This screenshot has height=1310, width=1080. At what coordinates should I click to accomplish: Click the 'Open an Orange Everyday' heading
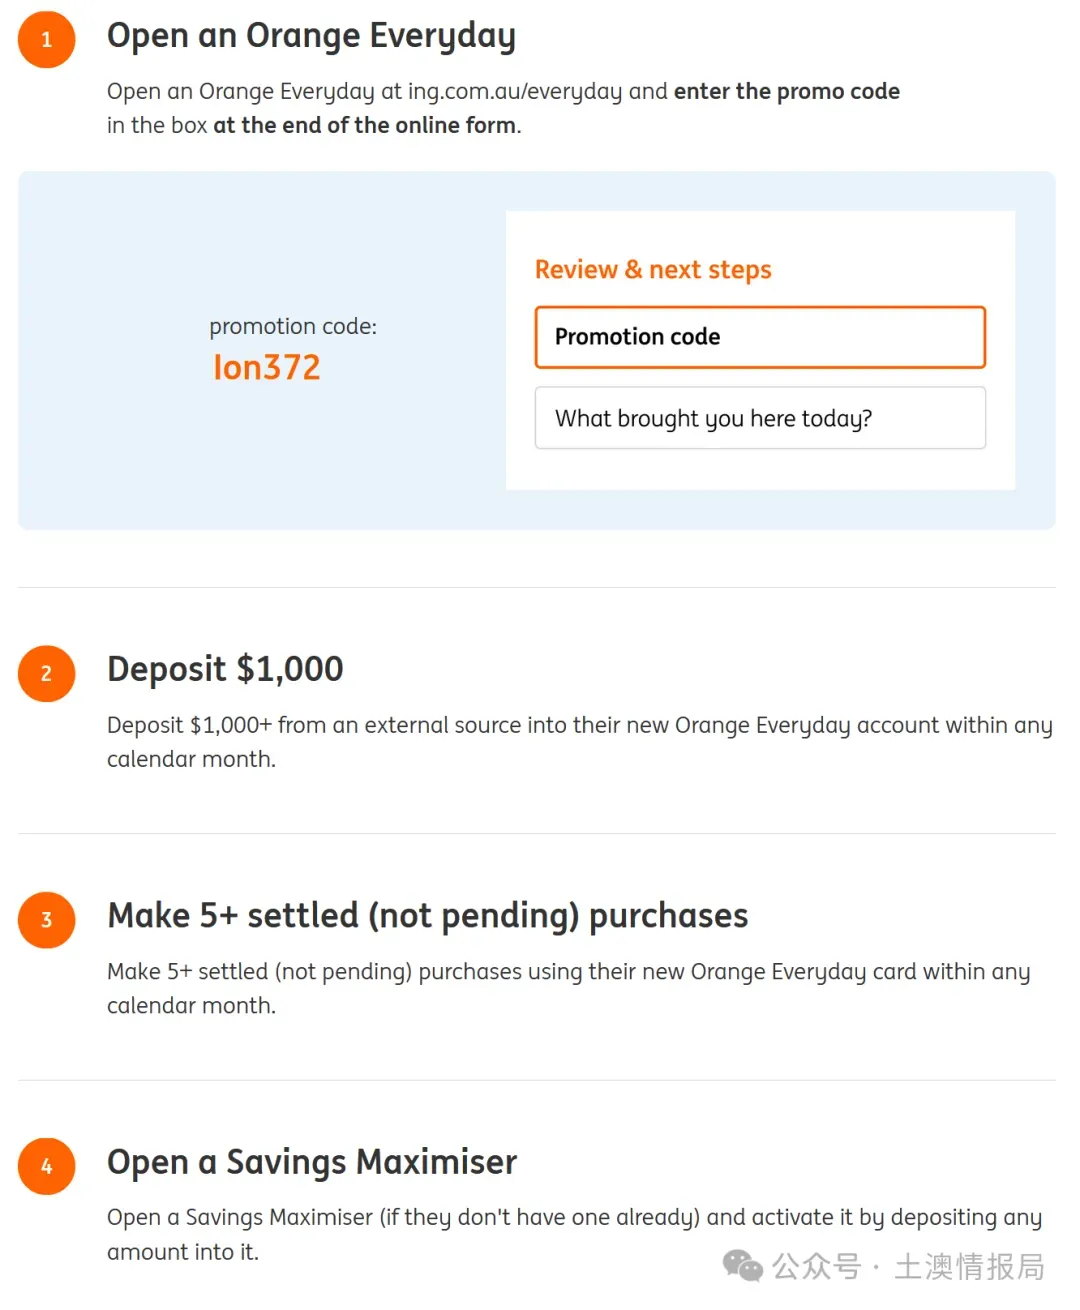pos(311,36)
